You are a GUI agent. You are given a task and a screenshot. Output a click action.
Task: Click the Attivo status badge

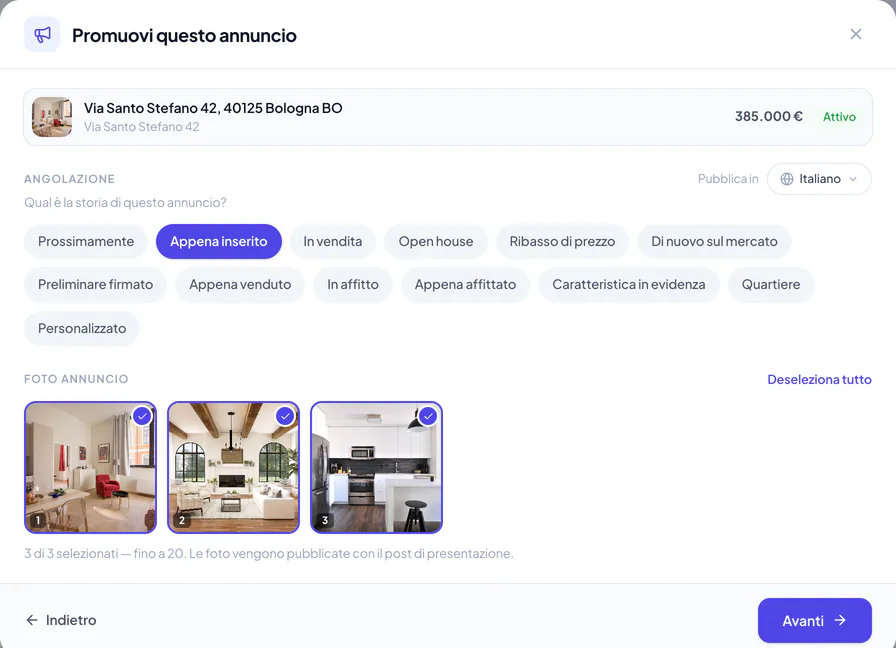pyautogui.click(x=839, y=117)
